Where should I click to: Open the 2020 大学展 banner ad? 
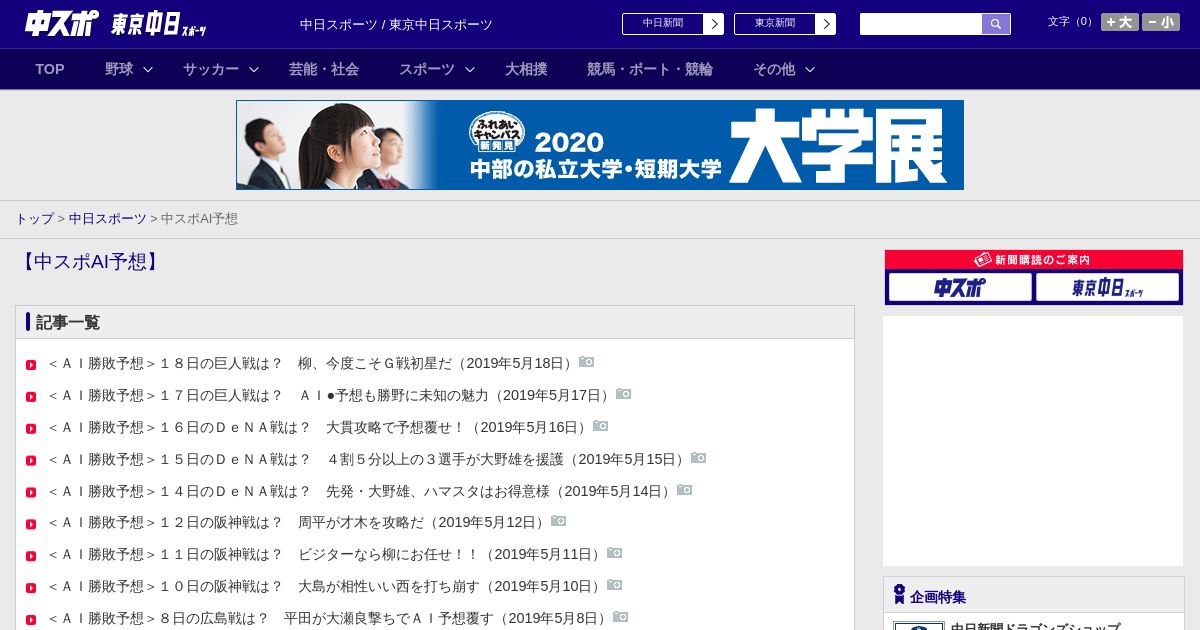pyautogui.click(x=600, y=145)
